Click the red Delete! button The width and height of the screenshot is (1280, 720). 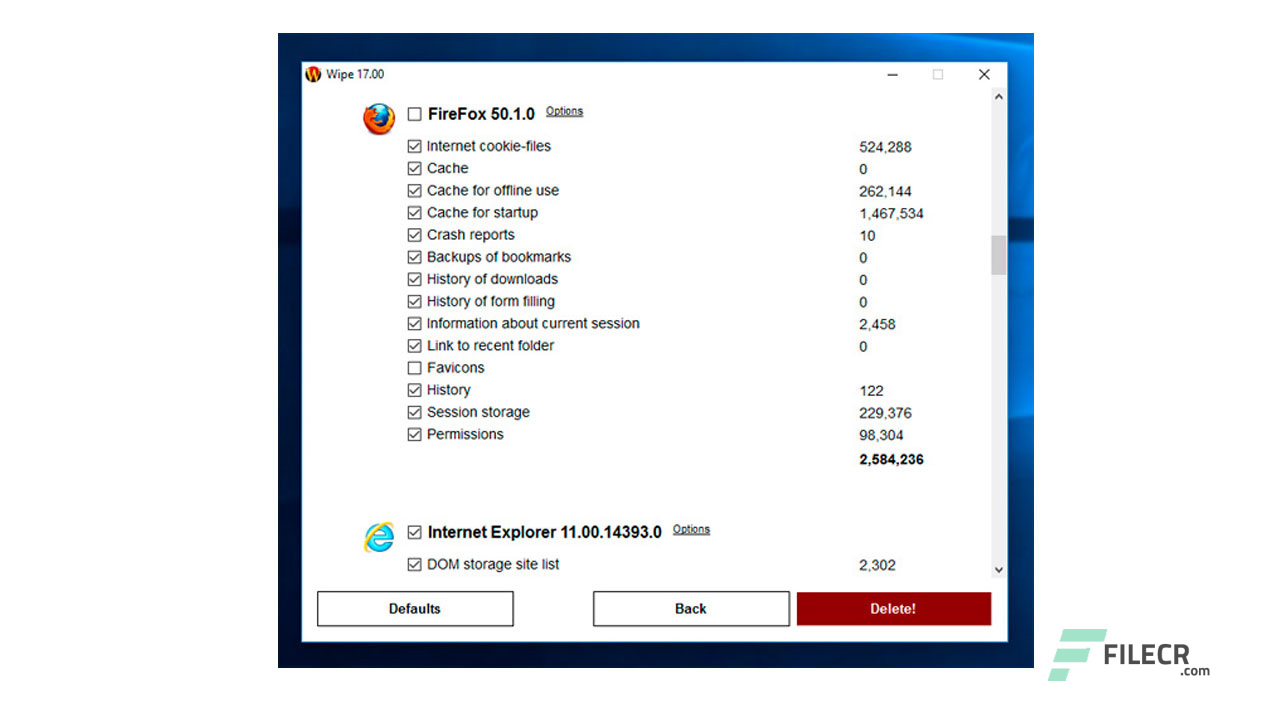894,608
